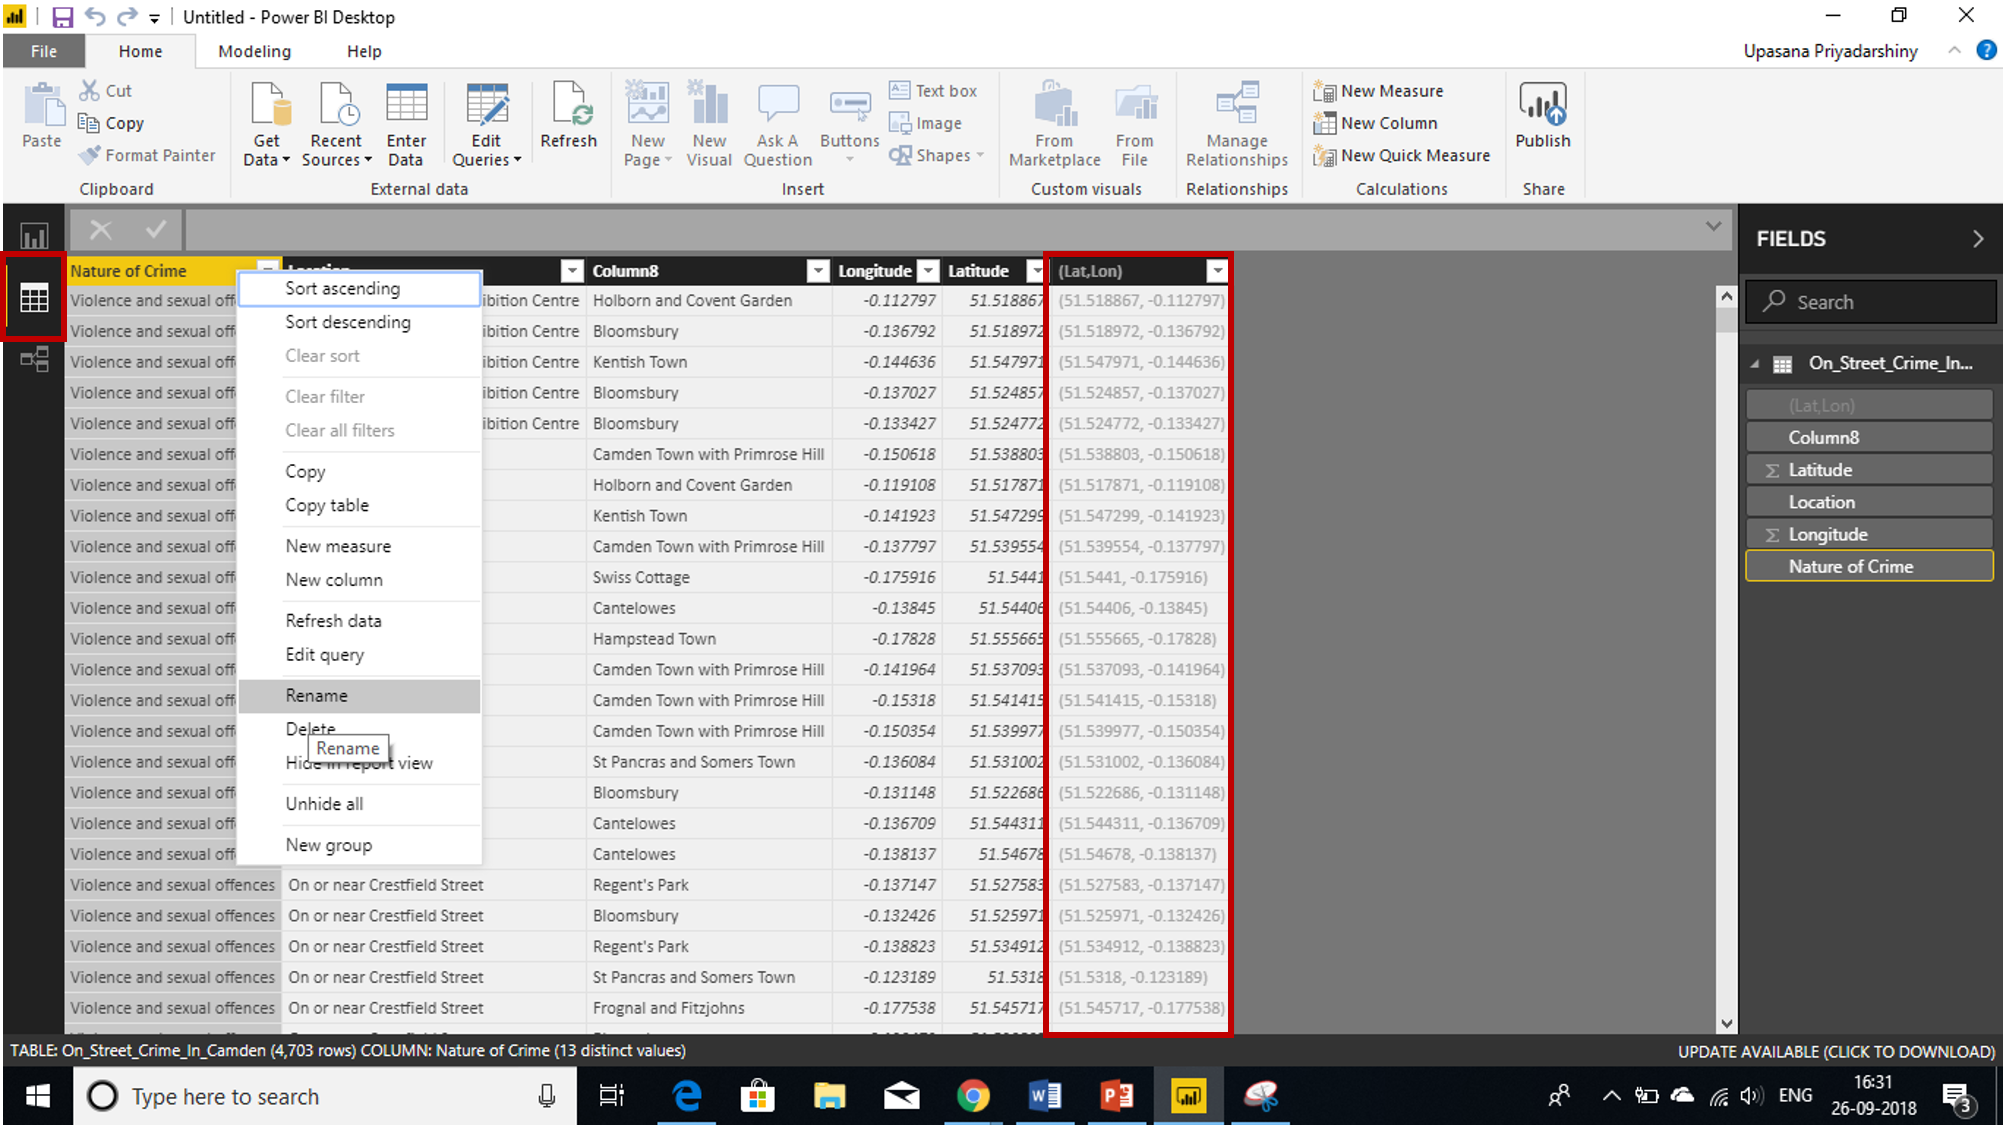Select Nature of Crime field
The width and height of the screenshot is (2003, 1125).
click(1869, 567)
